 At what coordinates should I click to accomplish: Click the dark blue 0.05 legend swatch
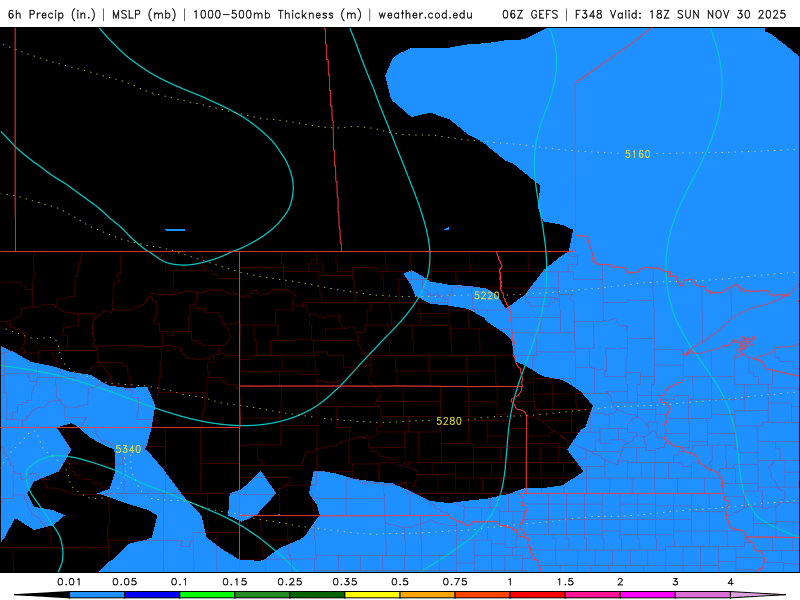coord(152,595)
